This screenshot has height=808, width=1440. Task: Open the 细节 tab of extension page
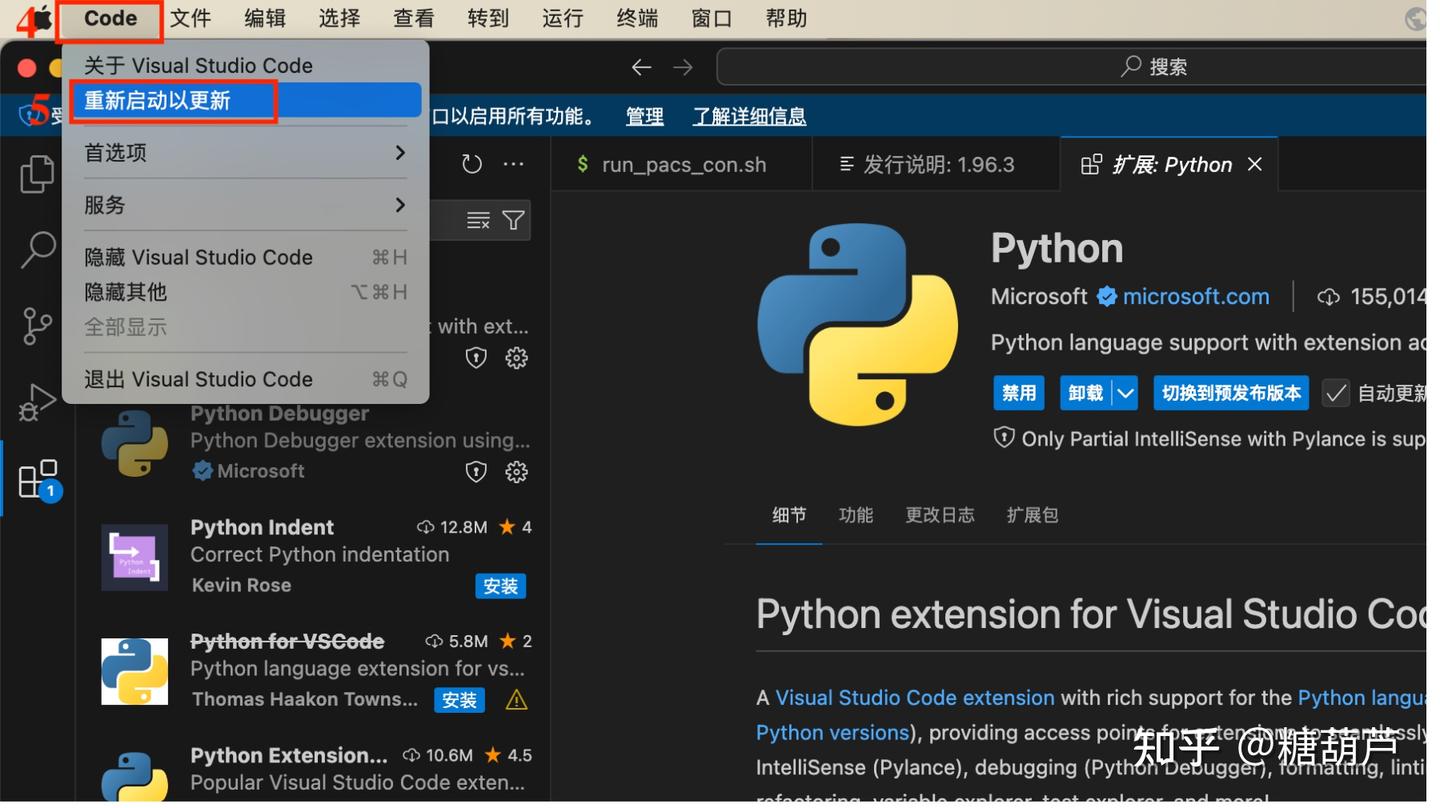pyautogui.click(x=789, y=515)
